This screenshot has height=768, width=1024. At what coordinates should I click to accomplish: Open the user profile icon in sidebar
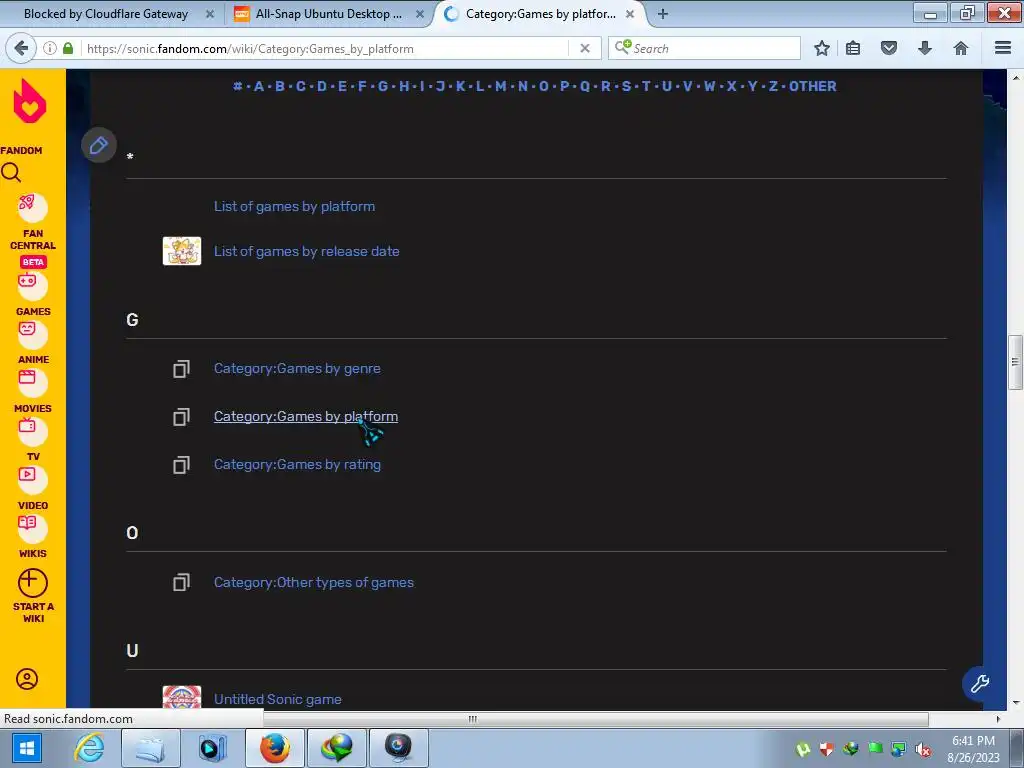tap(27, 679)
